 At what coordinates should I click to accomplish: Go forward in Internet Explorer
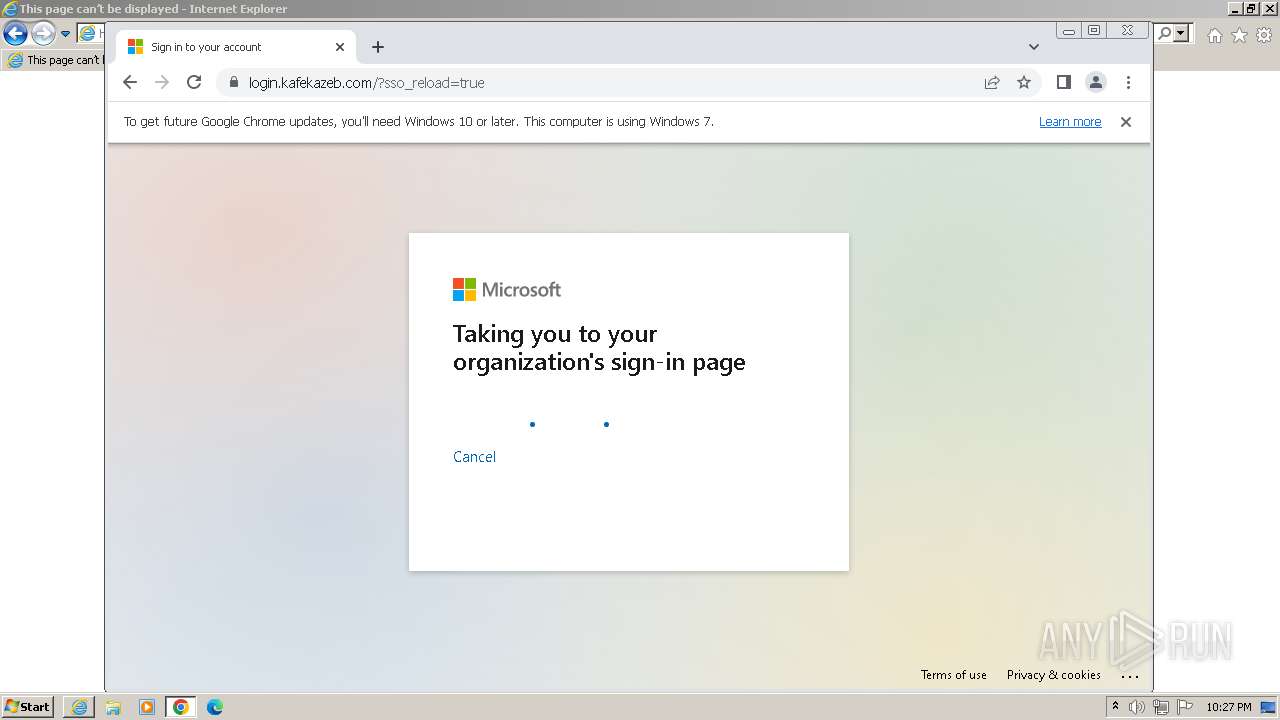tap(43, 34)
